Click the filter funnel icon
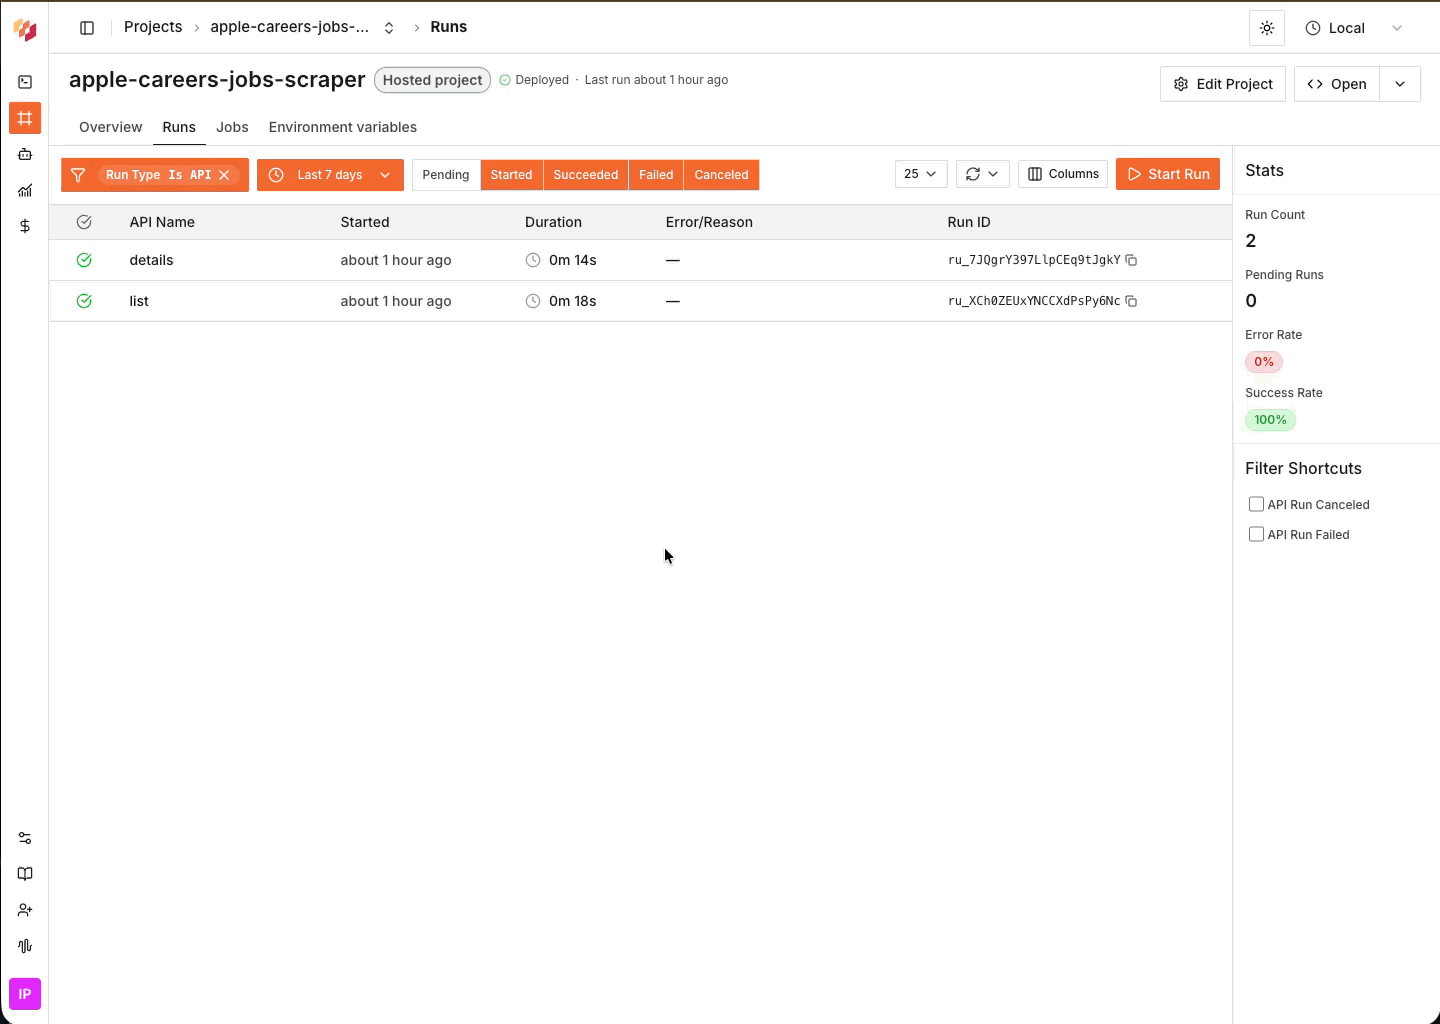 (78, 175)
